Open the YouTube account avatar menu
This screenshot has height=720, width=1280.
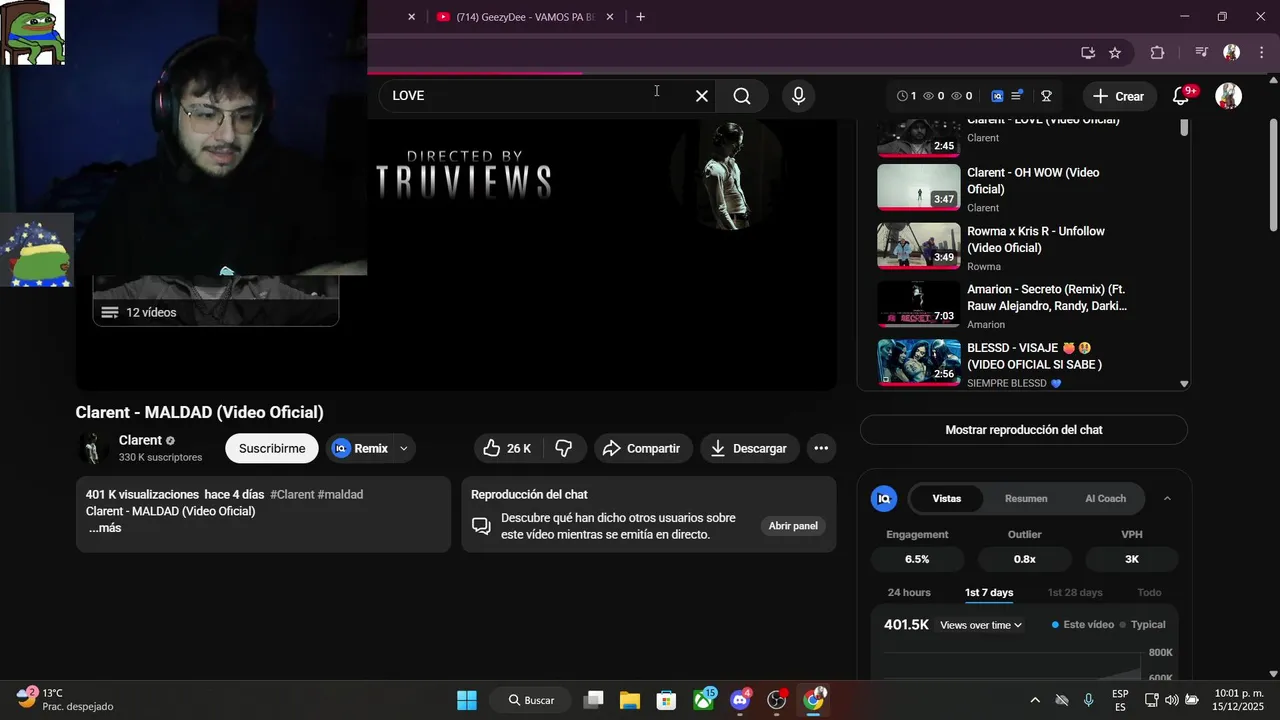tap(1228, 96)
